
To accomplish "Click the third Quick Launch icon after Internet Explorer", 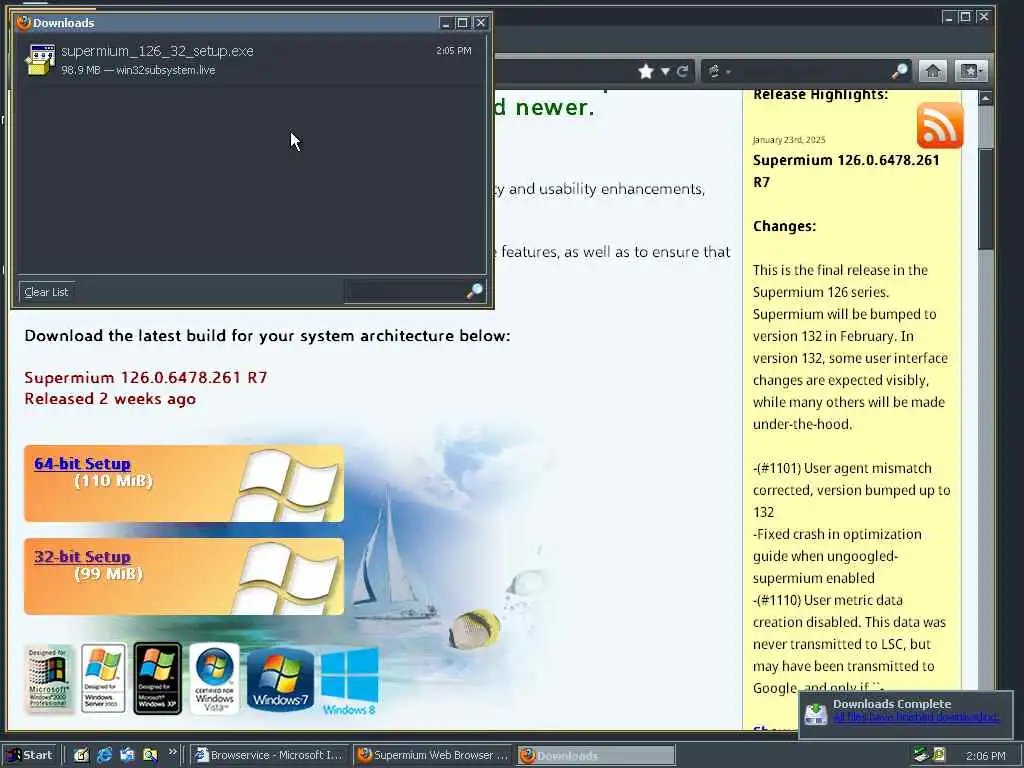I will pyautogui.click(x=127, y=755).
